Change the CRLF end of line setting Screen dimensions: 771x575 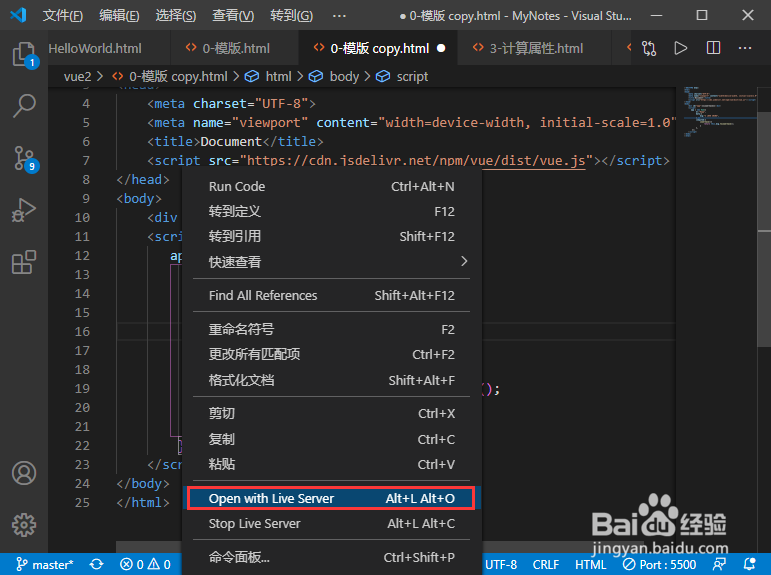coord(546,564)
